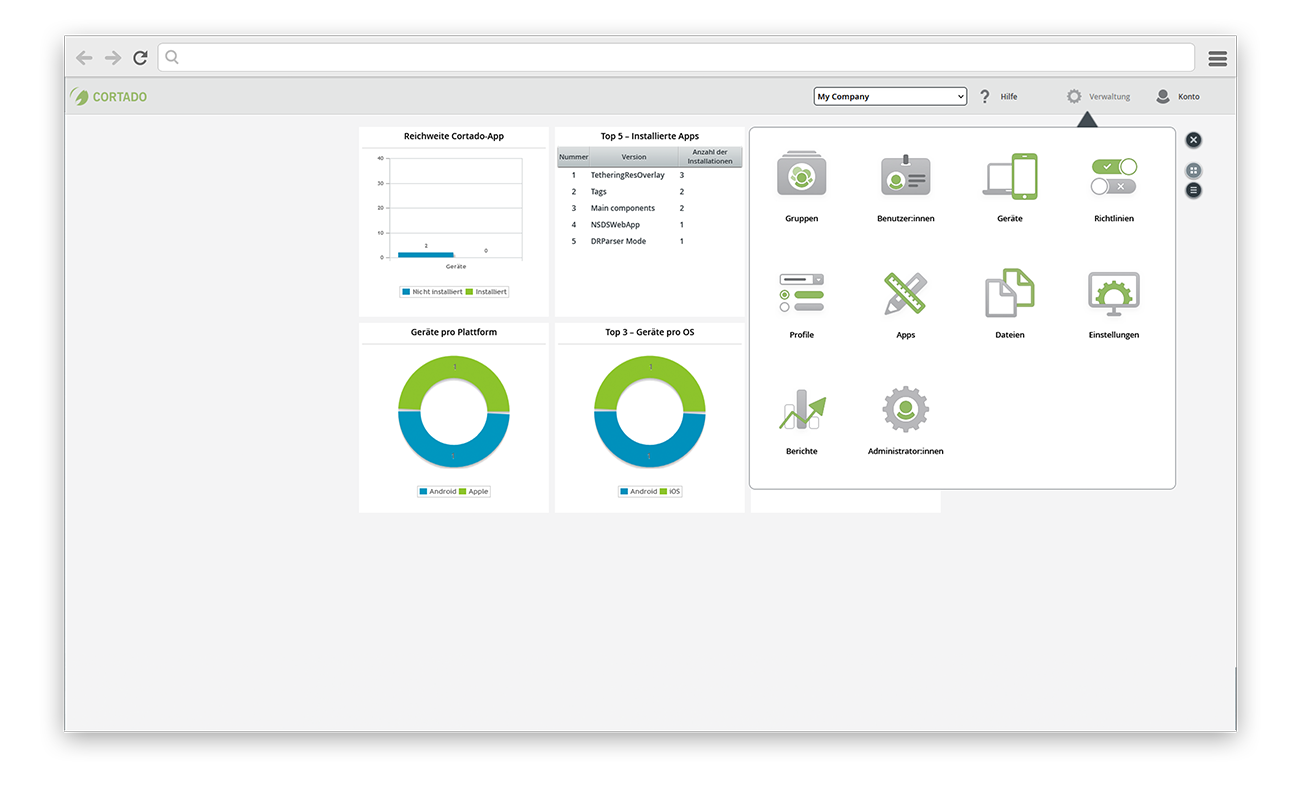The width and height of the screenshot is (1300, 796).
Task: Click the browser address bar
Action: pos(676,57)
